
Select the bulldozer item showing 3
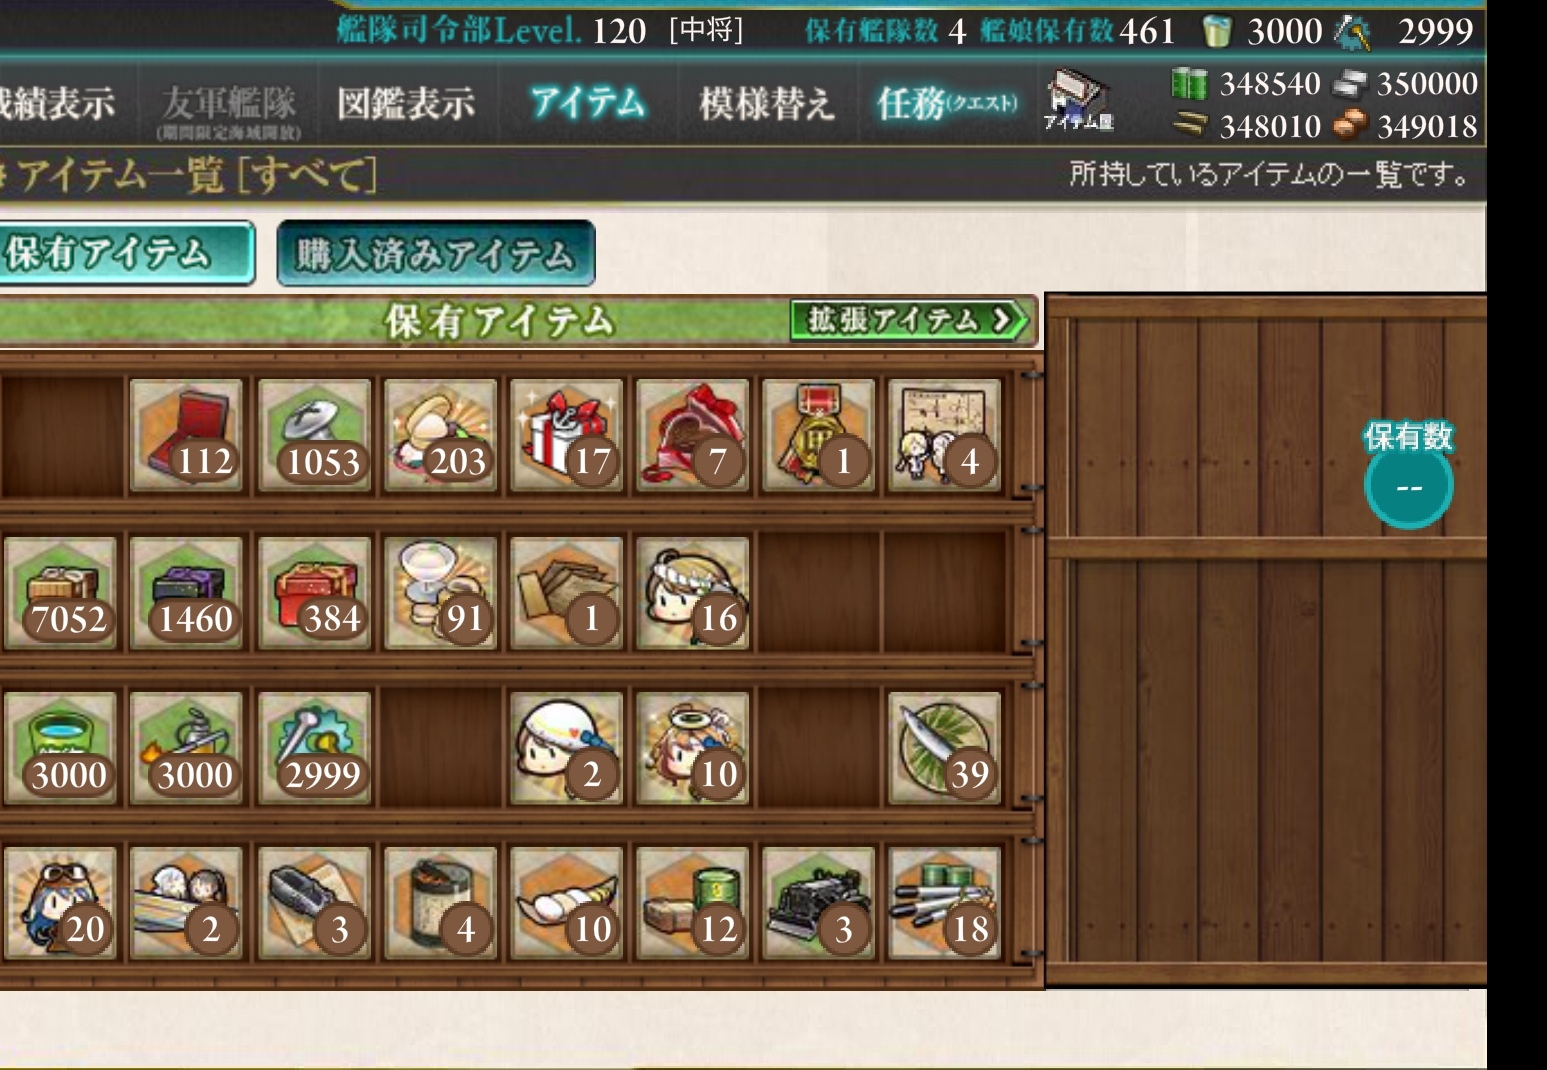click(818, 903)
